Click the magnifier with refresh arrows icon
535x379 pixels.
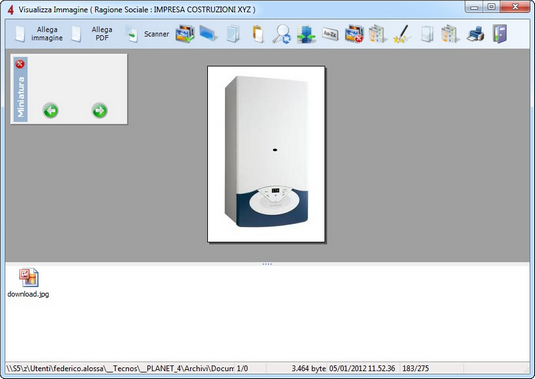click(x=281, y=34)
